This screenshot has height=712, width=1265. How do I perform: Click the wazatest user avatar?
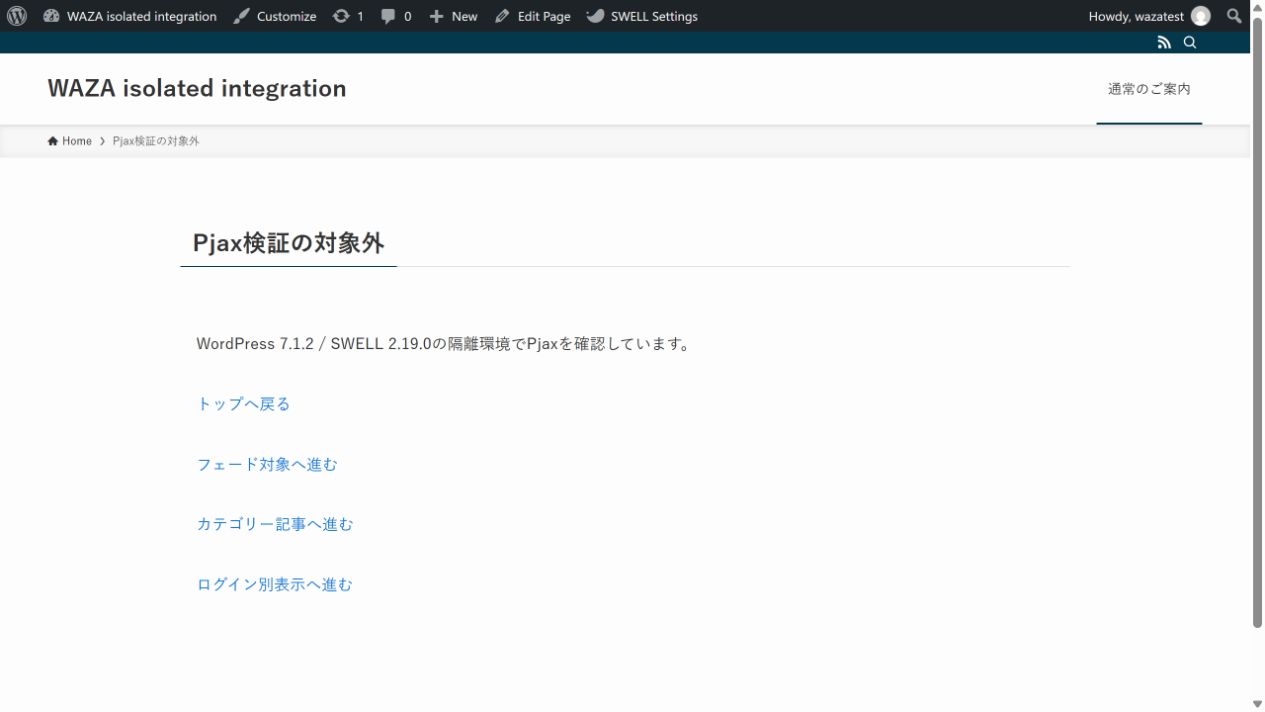[1200, 16]
